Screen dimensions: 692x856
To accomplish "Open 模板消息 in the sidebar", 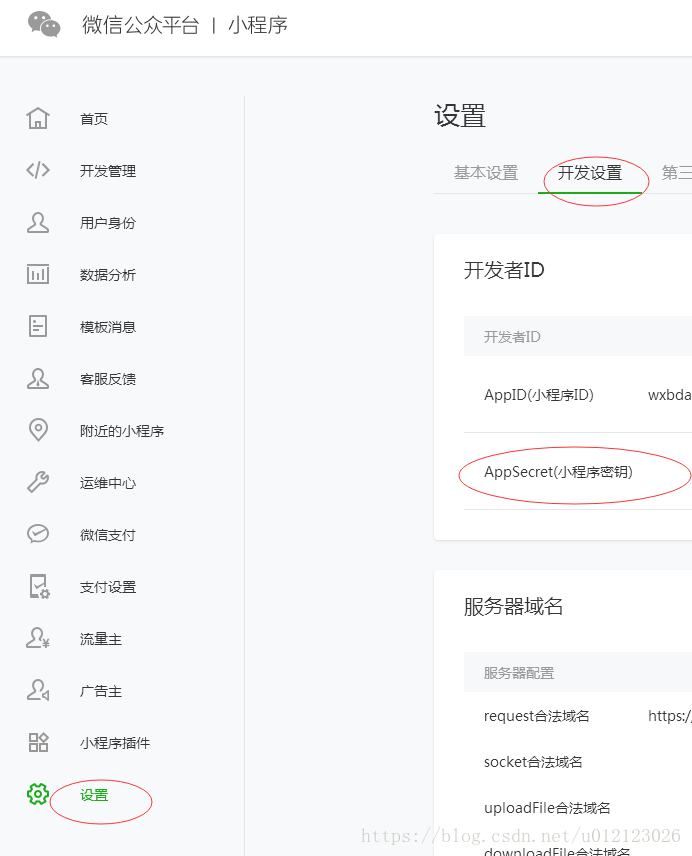I will point(108,327).
